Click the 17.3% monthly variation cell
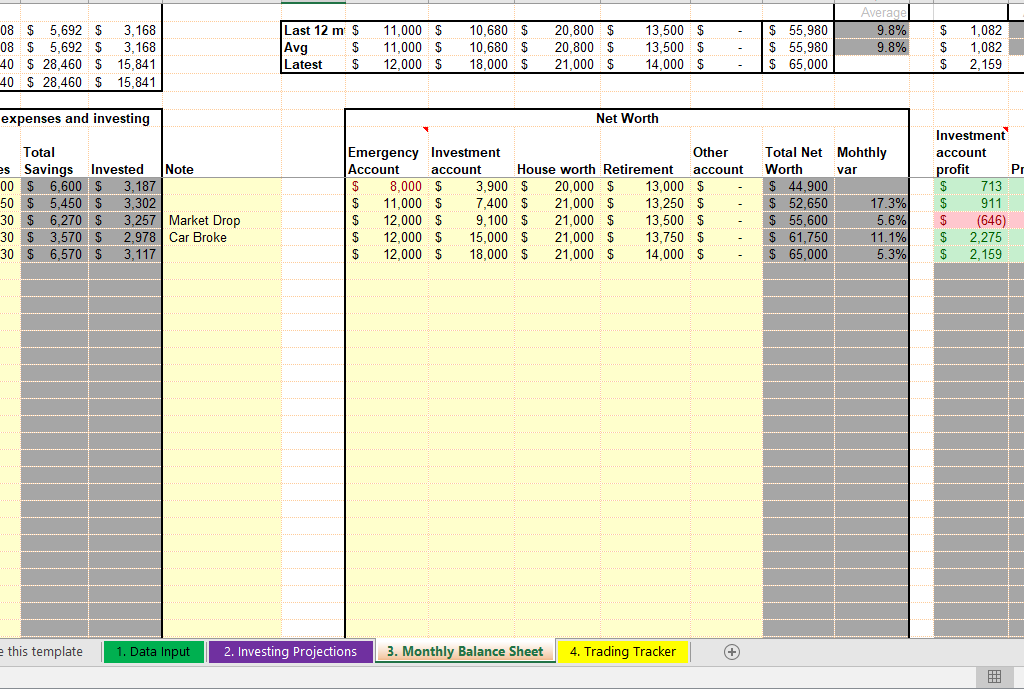This screenshot has width=1024, height=690. coord(871,203)
